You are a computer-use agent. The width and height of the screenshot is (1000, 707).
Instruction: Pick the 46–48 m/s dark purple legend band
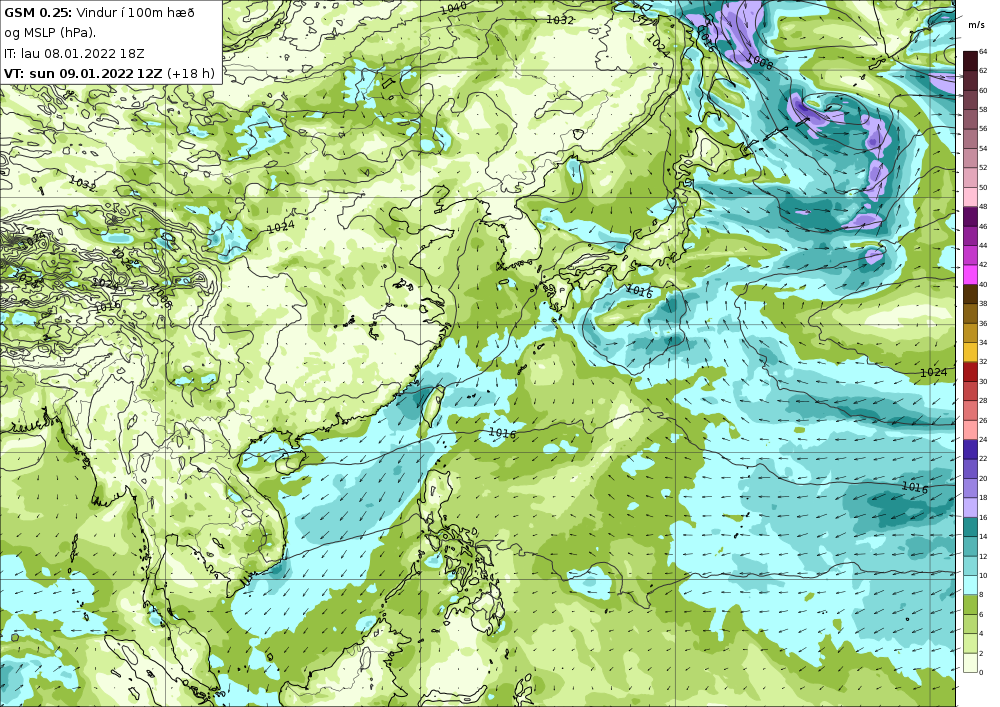[x=970, y=216]
